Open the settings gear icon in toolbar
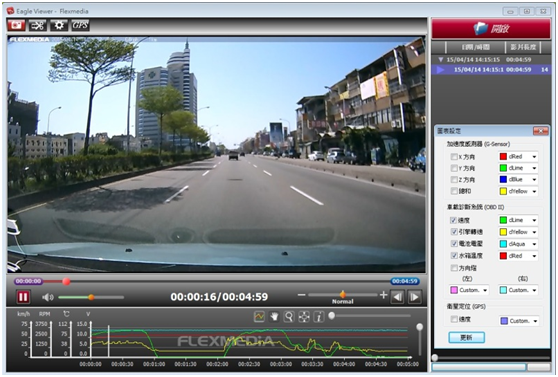This screenshot has height=377, width=558. 59,25
